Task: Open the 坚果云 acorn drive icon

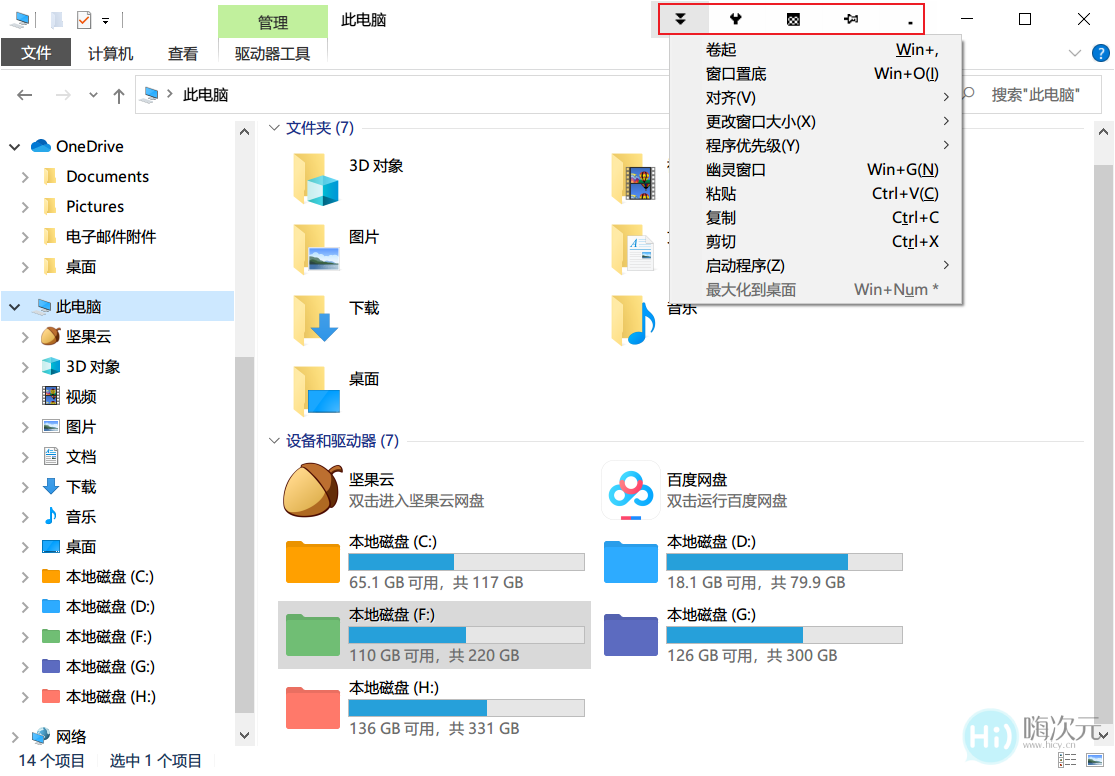Action: coord(311,489)
